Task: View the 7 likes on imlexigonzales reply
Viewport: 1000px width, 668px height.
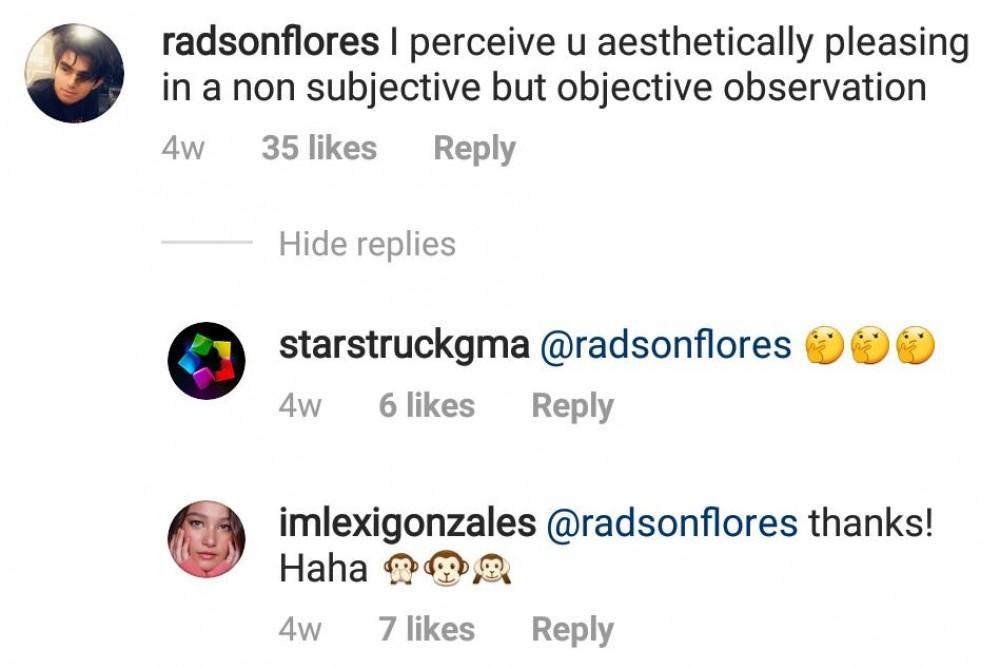Action: click(427, 629)
